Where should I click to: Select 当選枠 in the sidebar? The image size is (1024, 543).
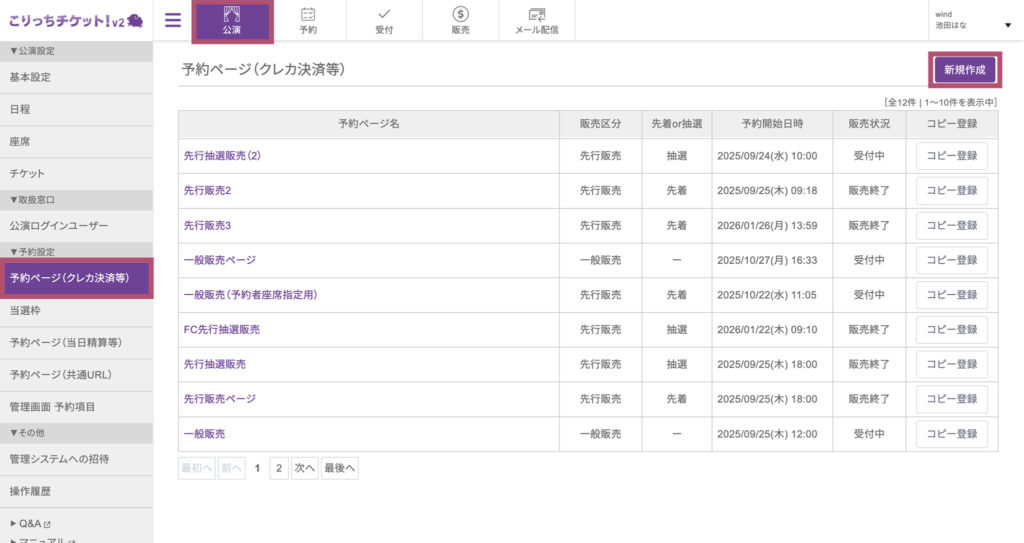tap(25, 311)
